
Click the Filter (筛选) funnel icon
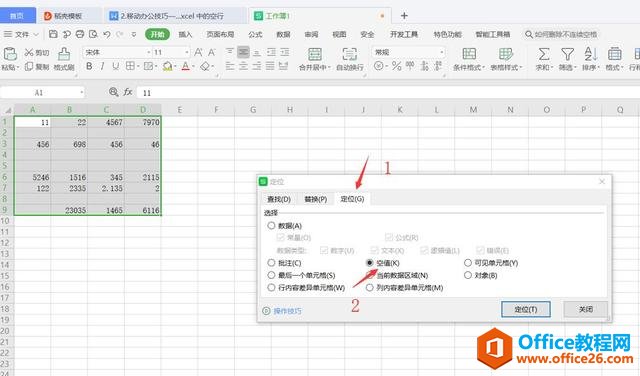coord(567,53)
